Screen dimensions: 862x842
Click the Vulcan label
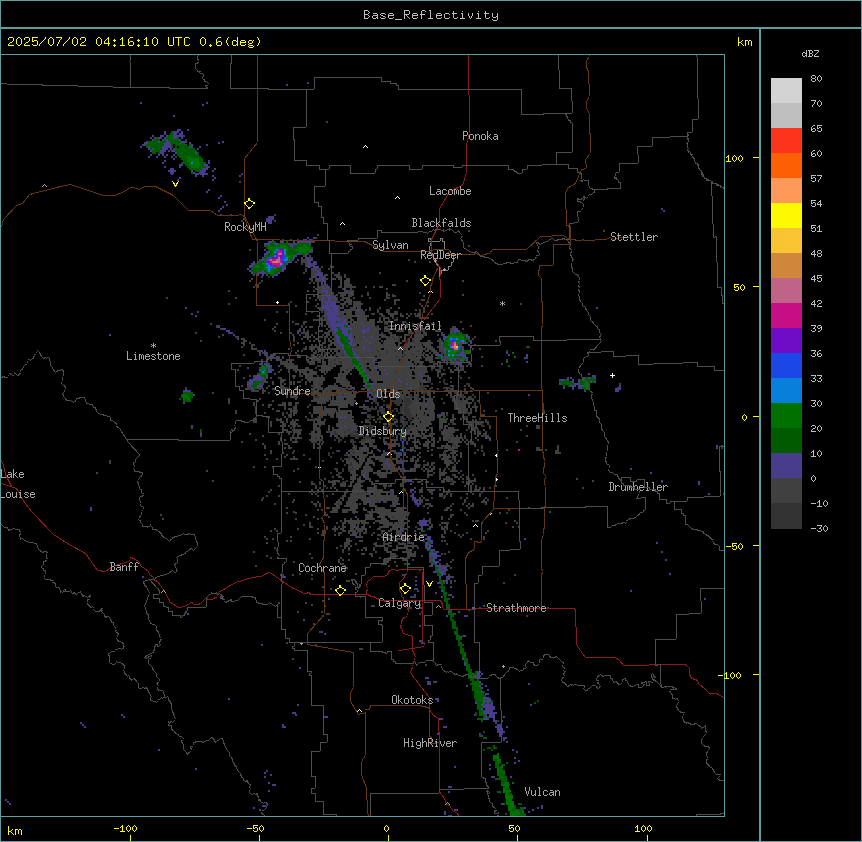pos(543,792)
